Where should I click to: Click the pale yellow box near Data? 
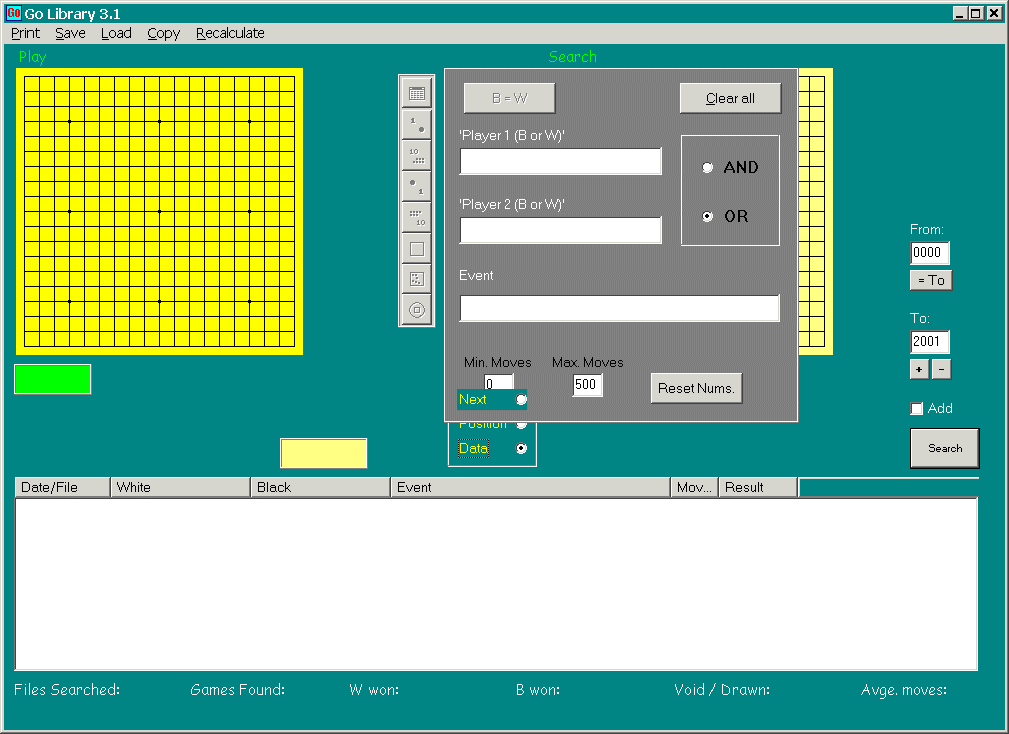coord(324,454)
